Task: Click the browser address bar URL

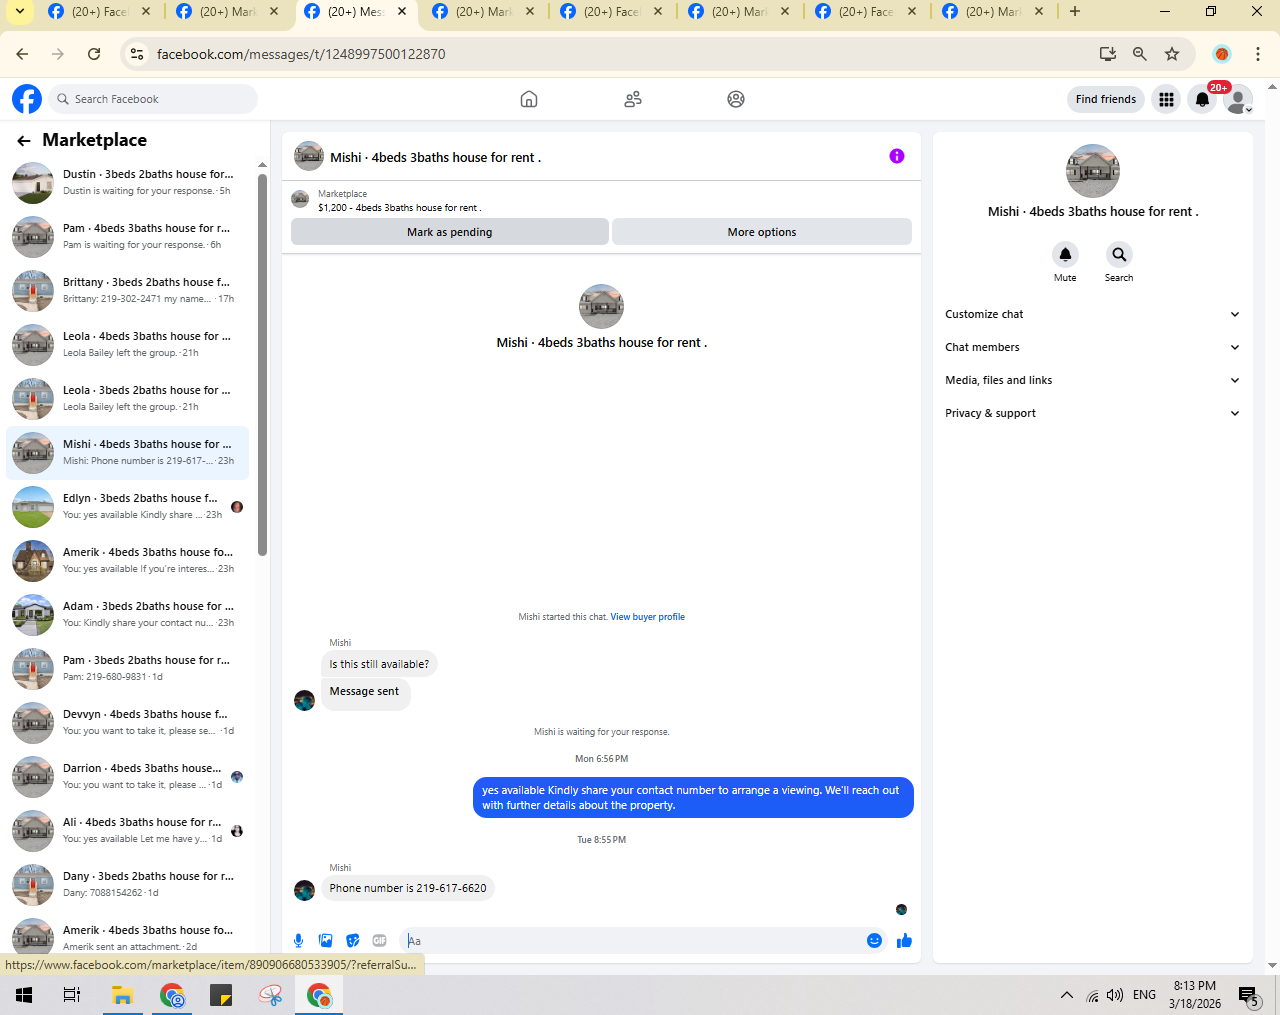Action: (301, 54)
